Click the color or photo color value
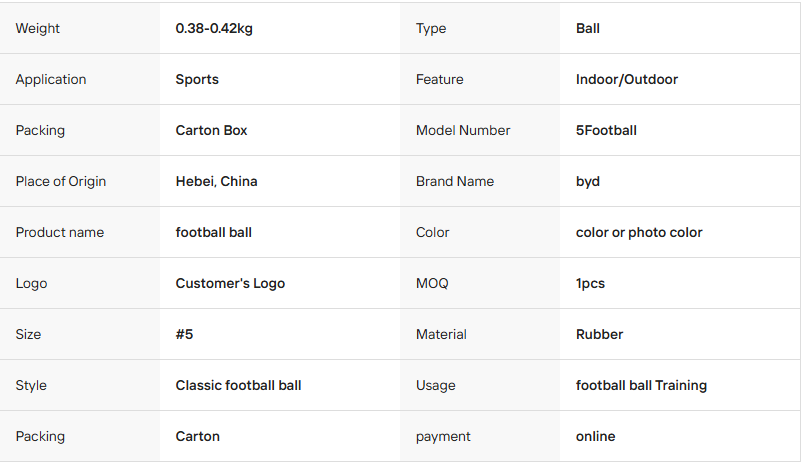 click(x=639, y=232)
